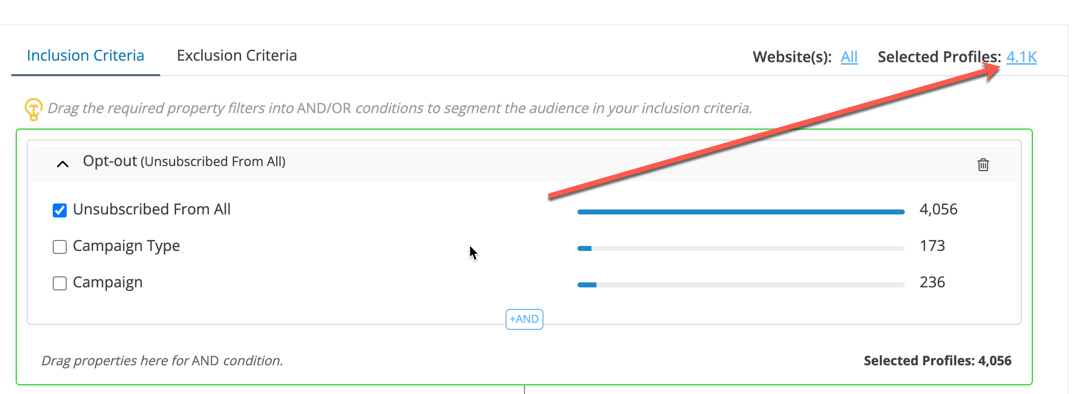Delete the Opt-out filter using trash icon

pyautogui.click(x=983, y=164)
